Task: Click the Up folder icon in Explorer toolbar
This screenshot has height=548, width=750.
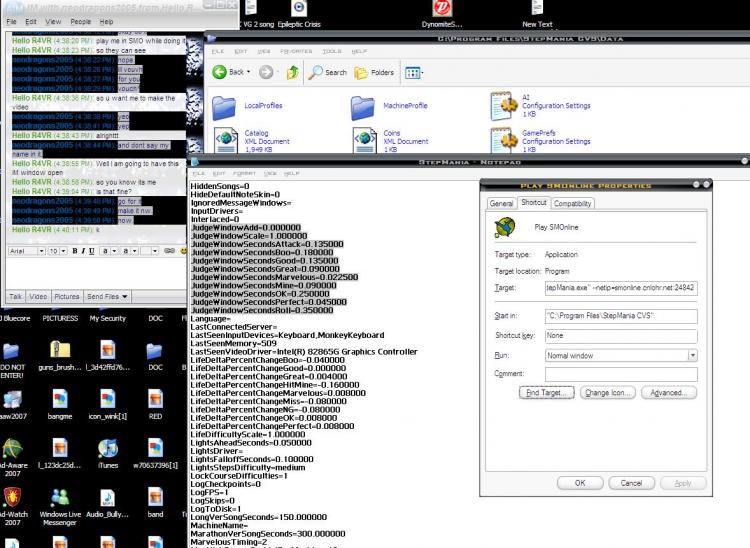Action: pos(293,73)
